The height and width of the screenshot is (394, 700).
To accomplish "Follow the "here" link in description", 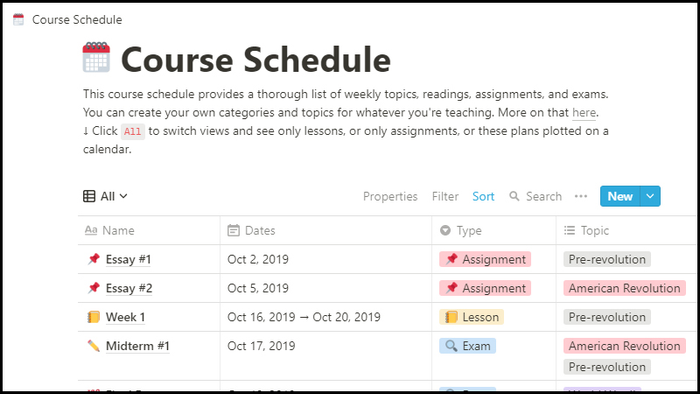I will coord(584,112).
